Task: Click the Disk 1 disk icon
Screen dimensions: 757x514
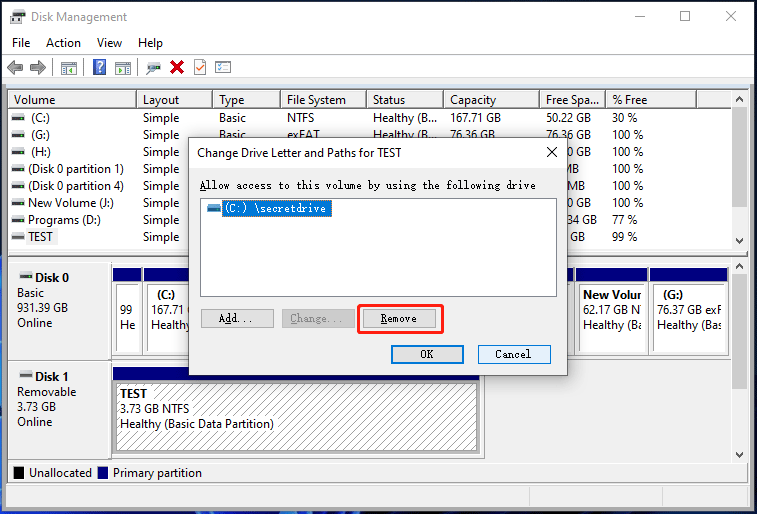Action: (x=26, y=375)
